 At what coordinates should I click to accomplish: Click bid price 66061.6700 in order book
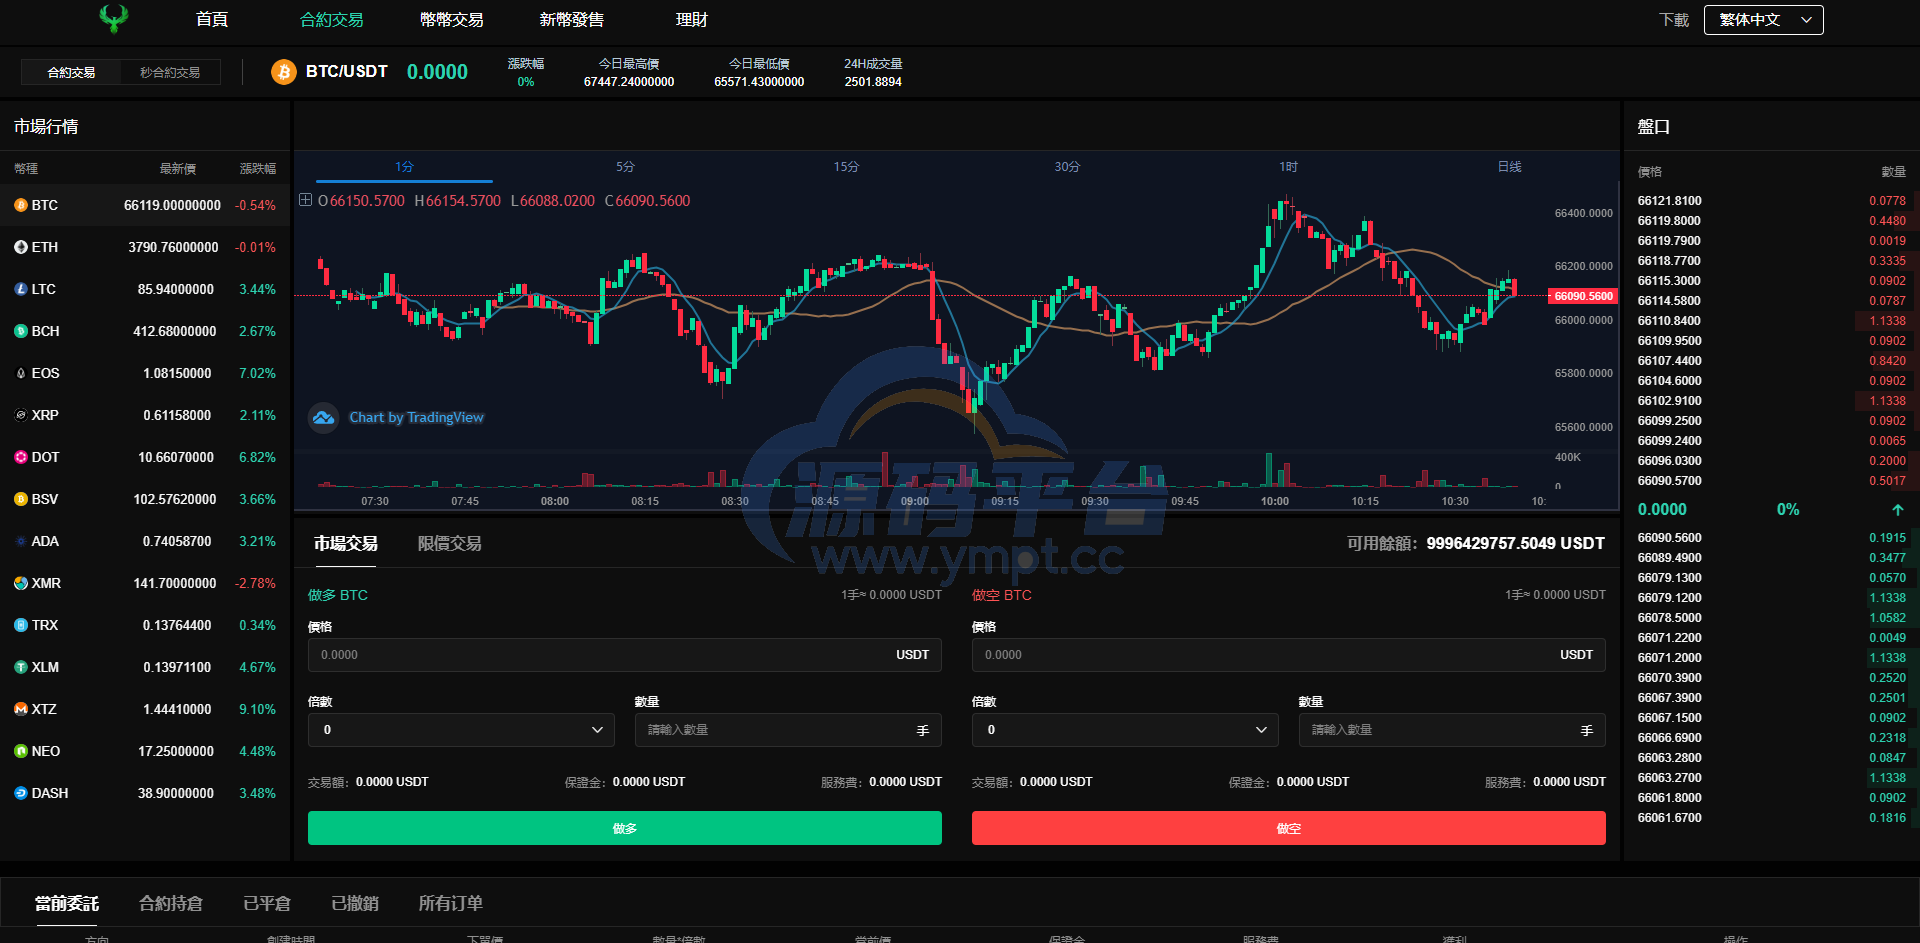1669,818
